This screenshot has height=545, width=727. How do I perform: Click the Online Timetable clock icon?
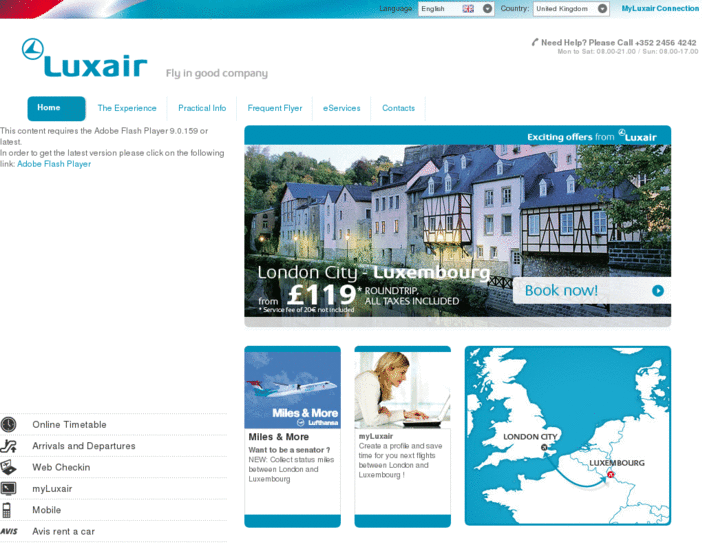point(8,424)
